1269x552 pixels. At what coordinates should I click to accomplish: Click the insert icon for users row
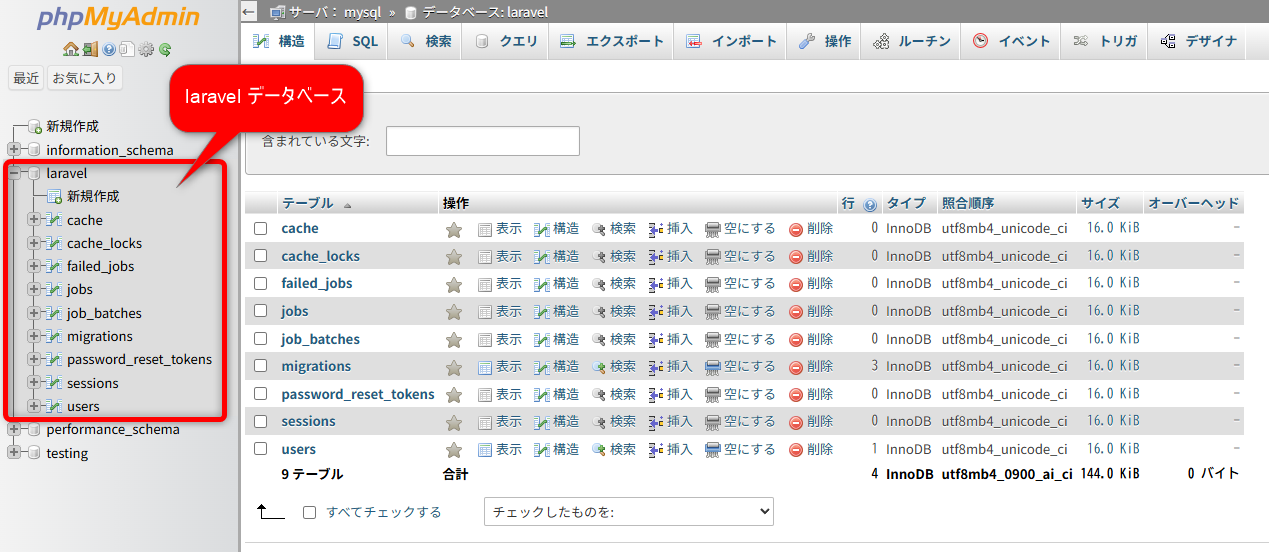tap(657, 450)
